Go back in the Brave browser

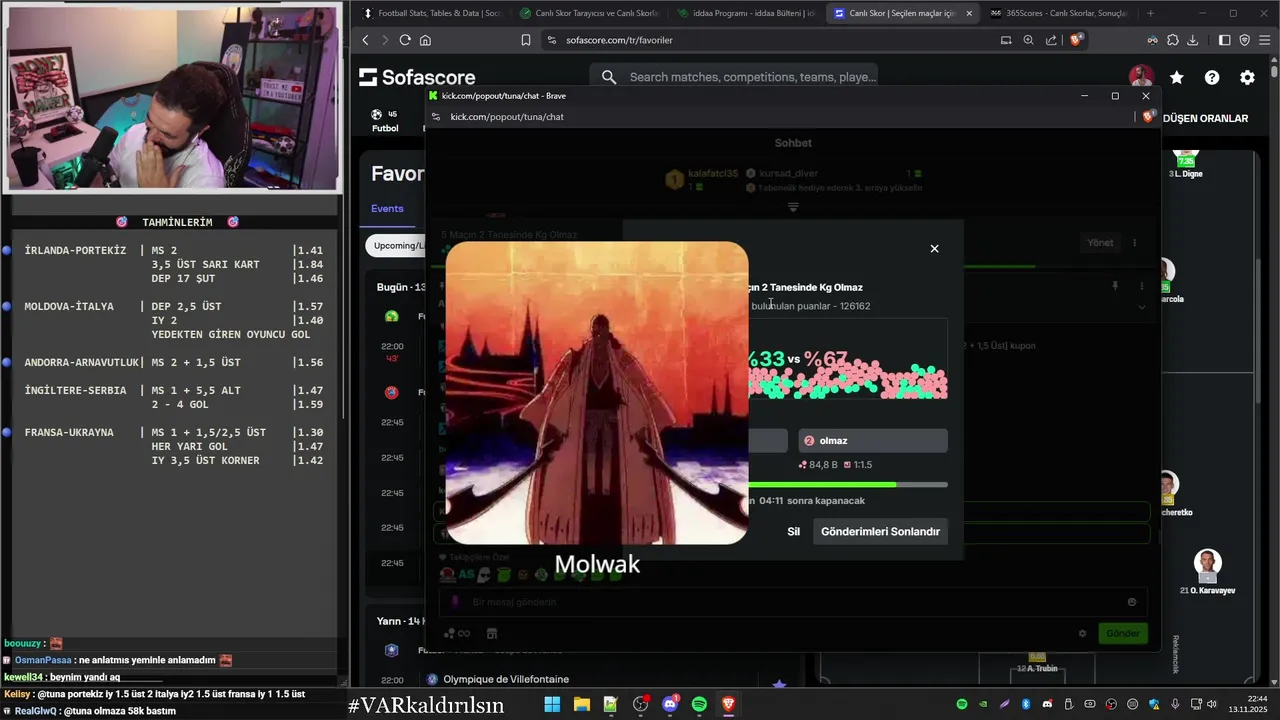[365, 40]
